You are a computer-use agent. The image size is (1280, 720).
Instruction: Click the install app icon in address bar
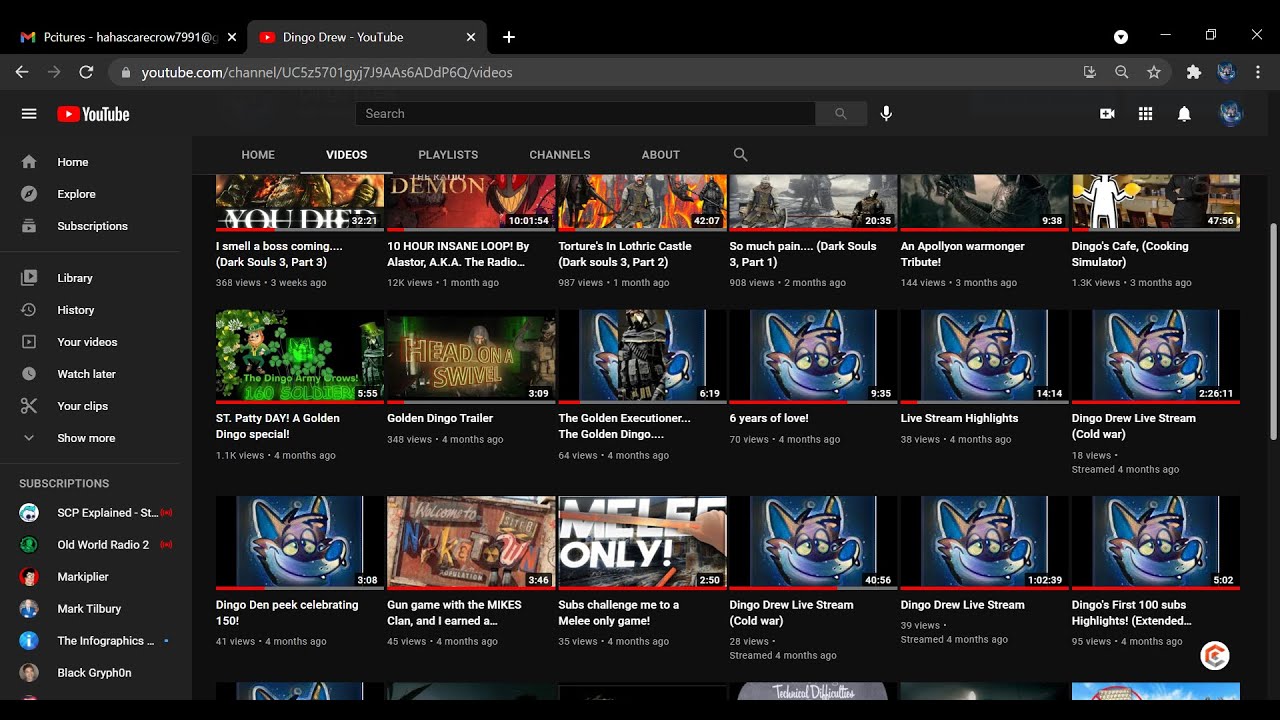[x=1090, y=72]
